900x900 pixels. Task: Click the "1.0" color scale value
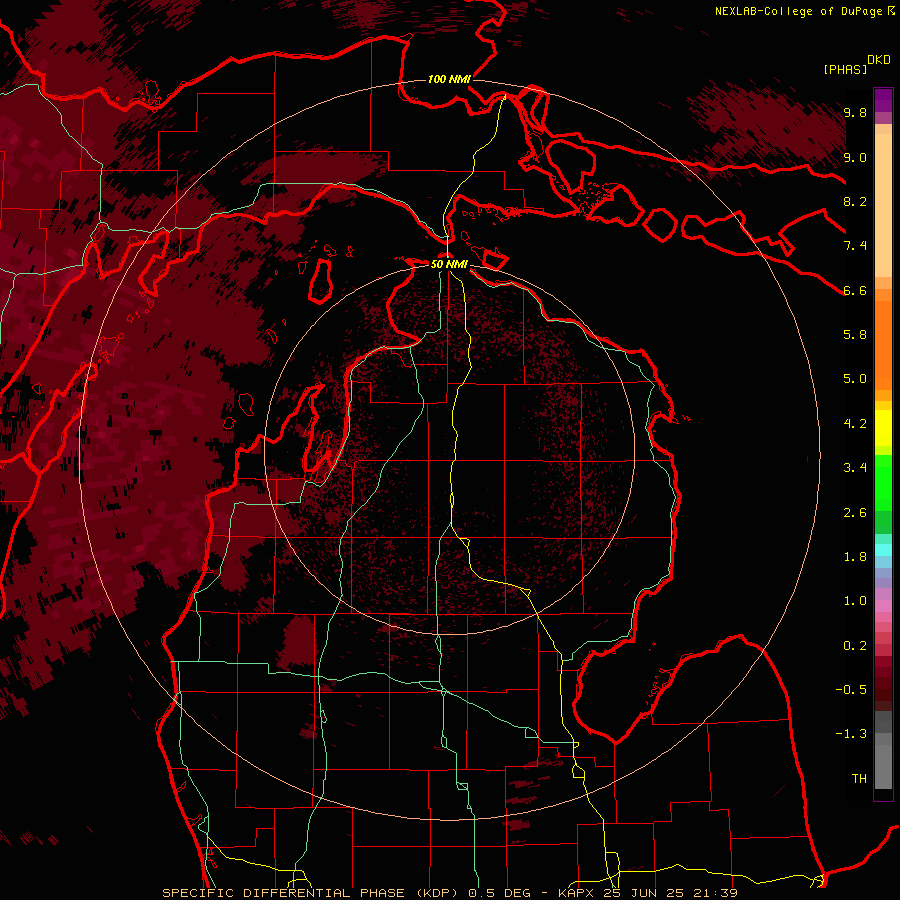pos(855,601)
